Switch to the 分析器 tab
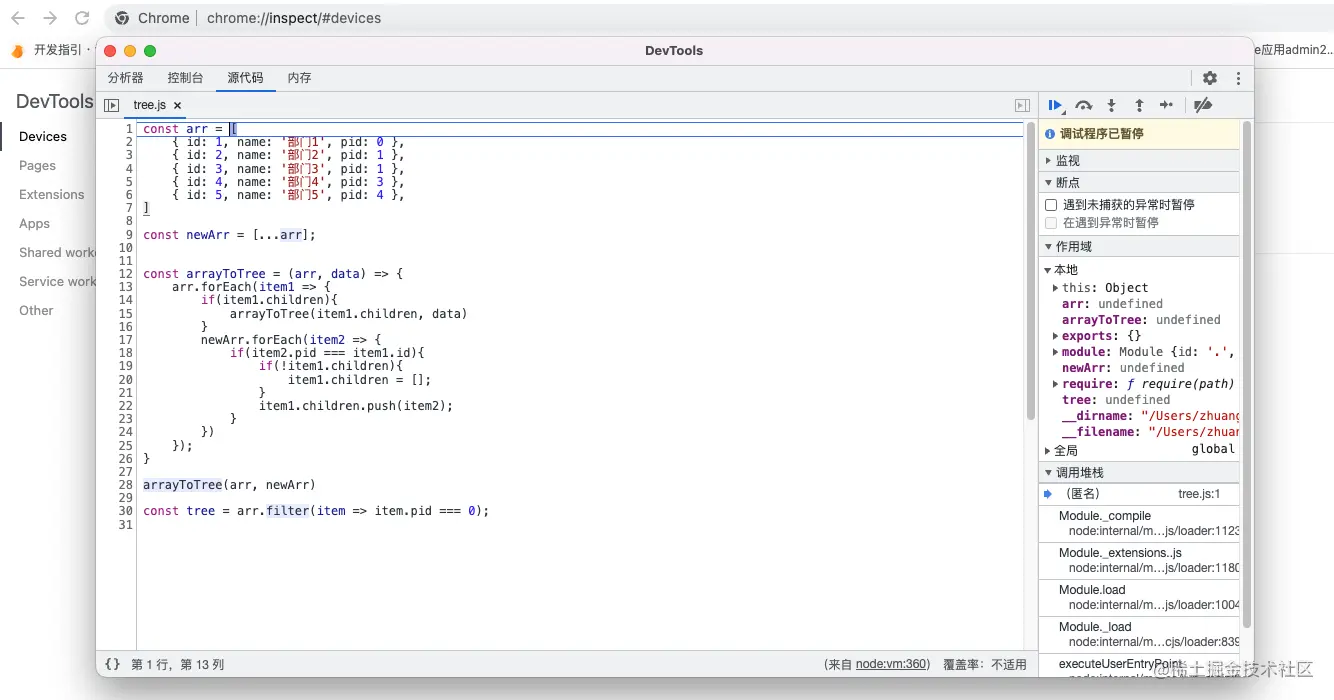 tap(125, 78)
